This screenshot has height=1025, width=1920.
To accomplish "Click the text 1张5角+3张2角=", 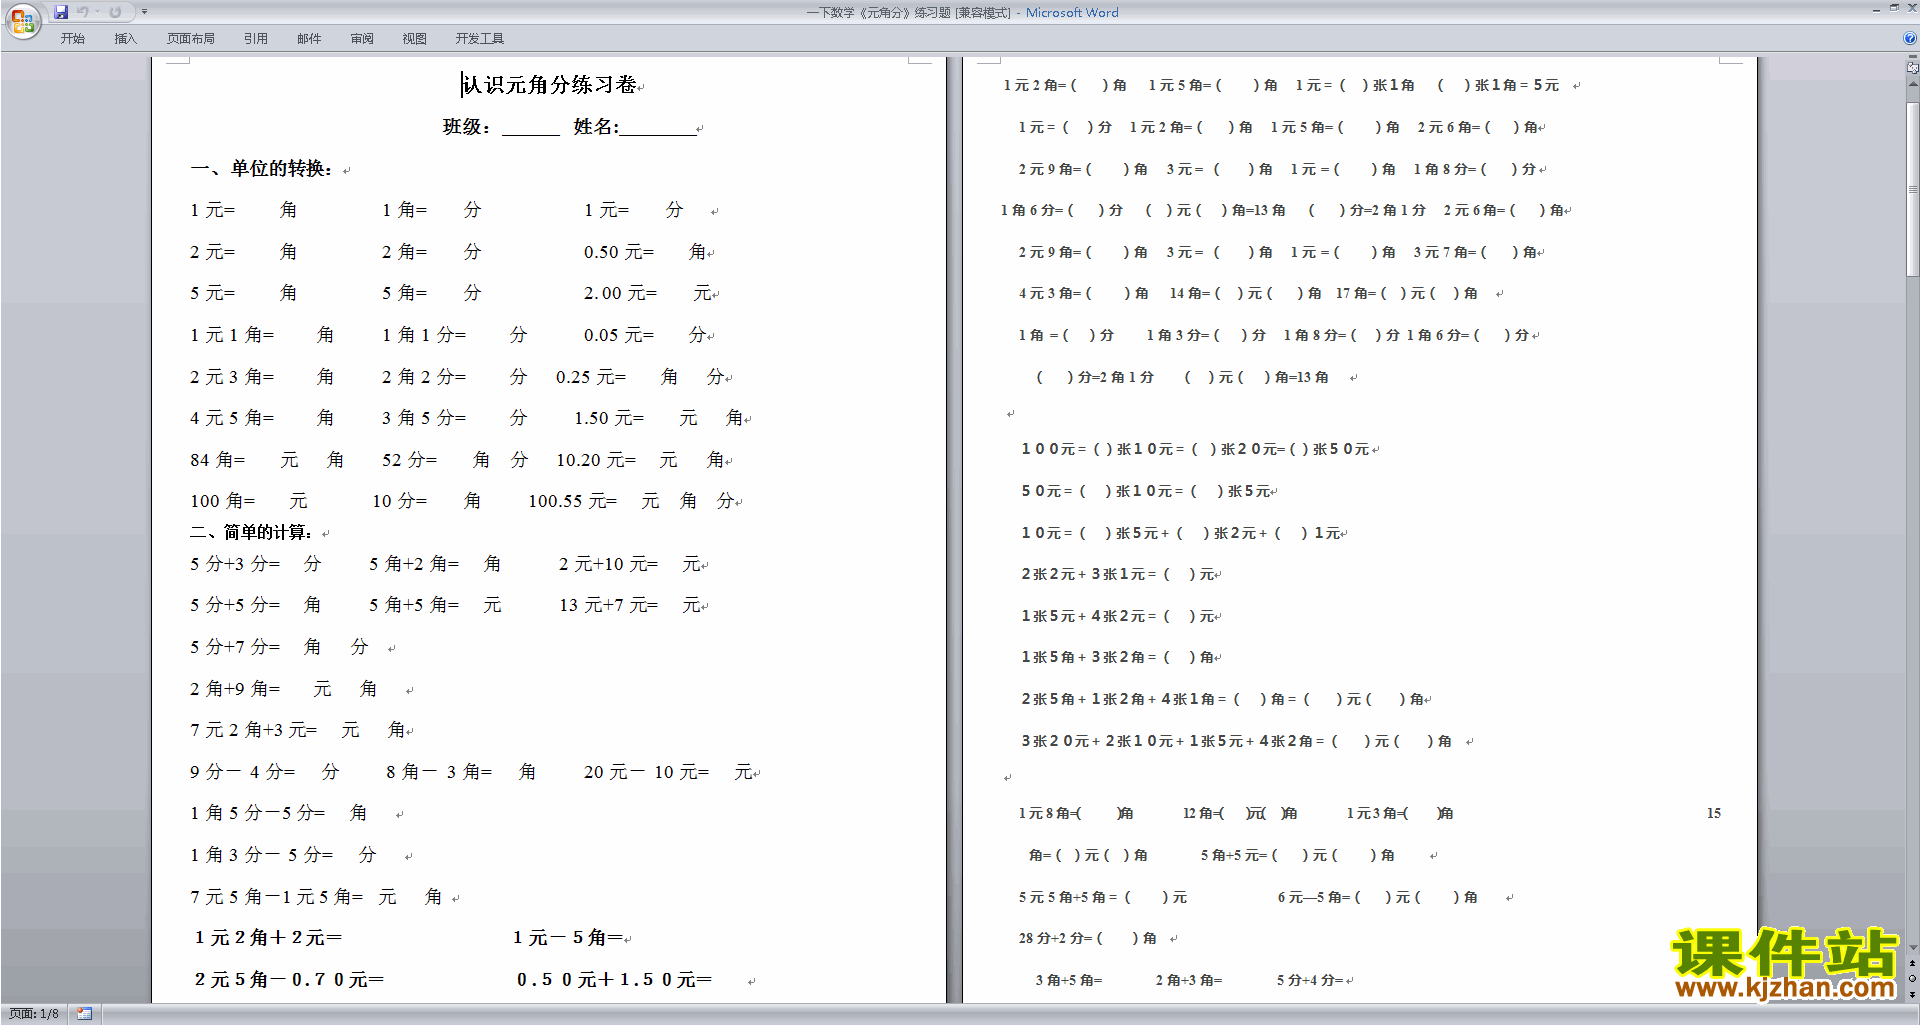I will tap(1089, 658).
